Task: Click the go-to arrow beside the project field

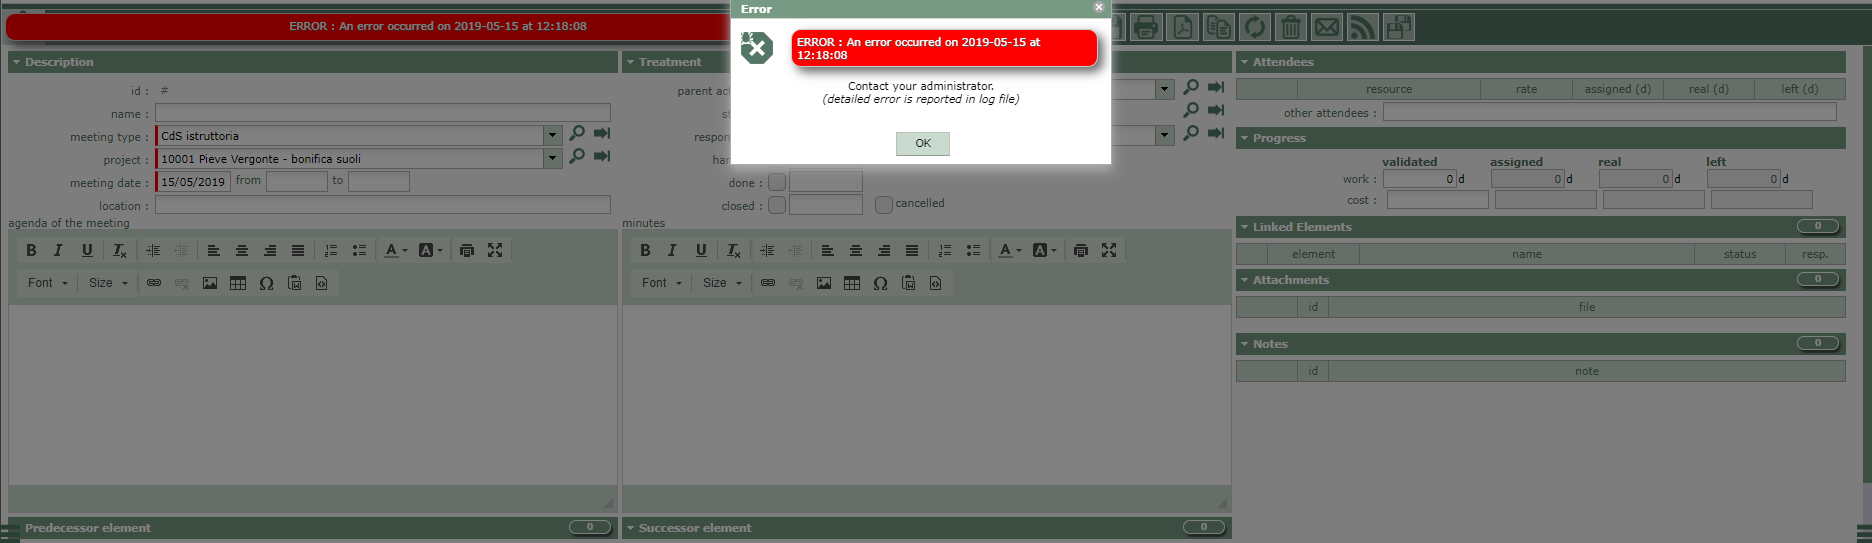Action: pos(602,156)
